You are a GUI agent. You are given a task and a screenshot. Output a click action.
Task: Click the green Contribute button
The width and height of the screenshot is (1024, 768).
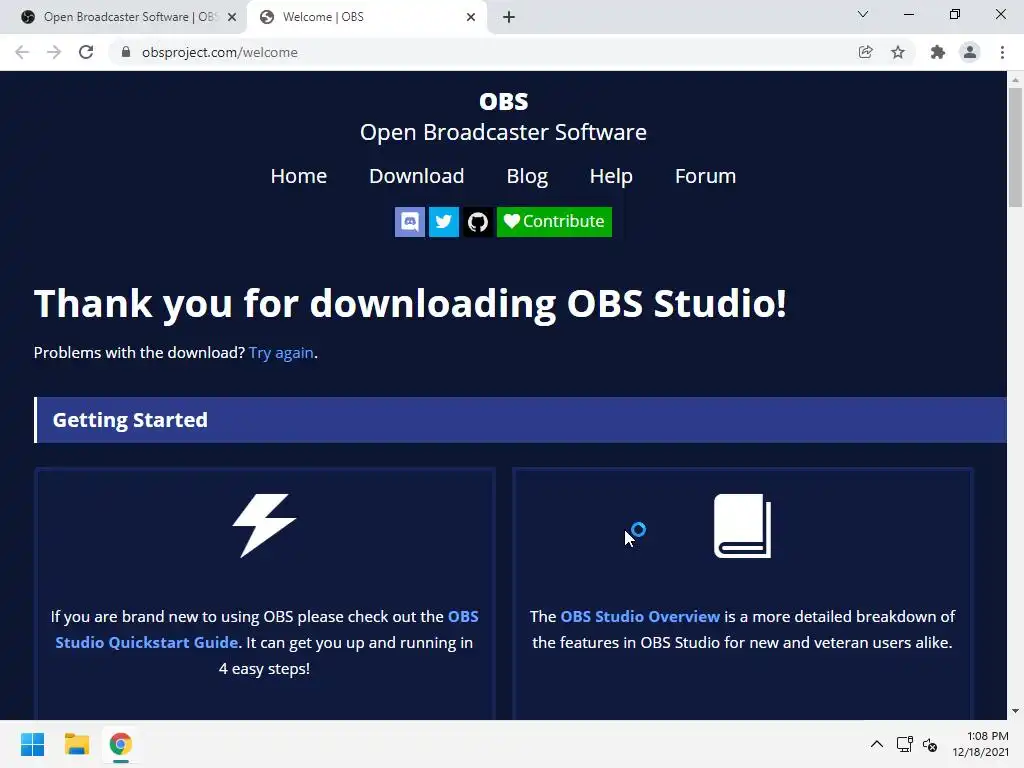pyautogui.click(x=554, y=222)
